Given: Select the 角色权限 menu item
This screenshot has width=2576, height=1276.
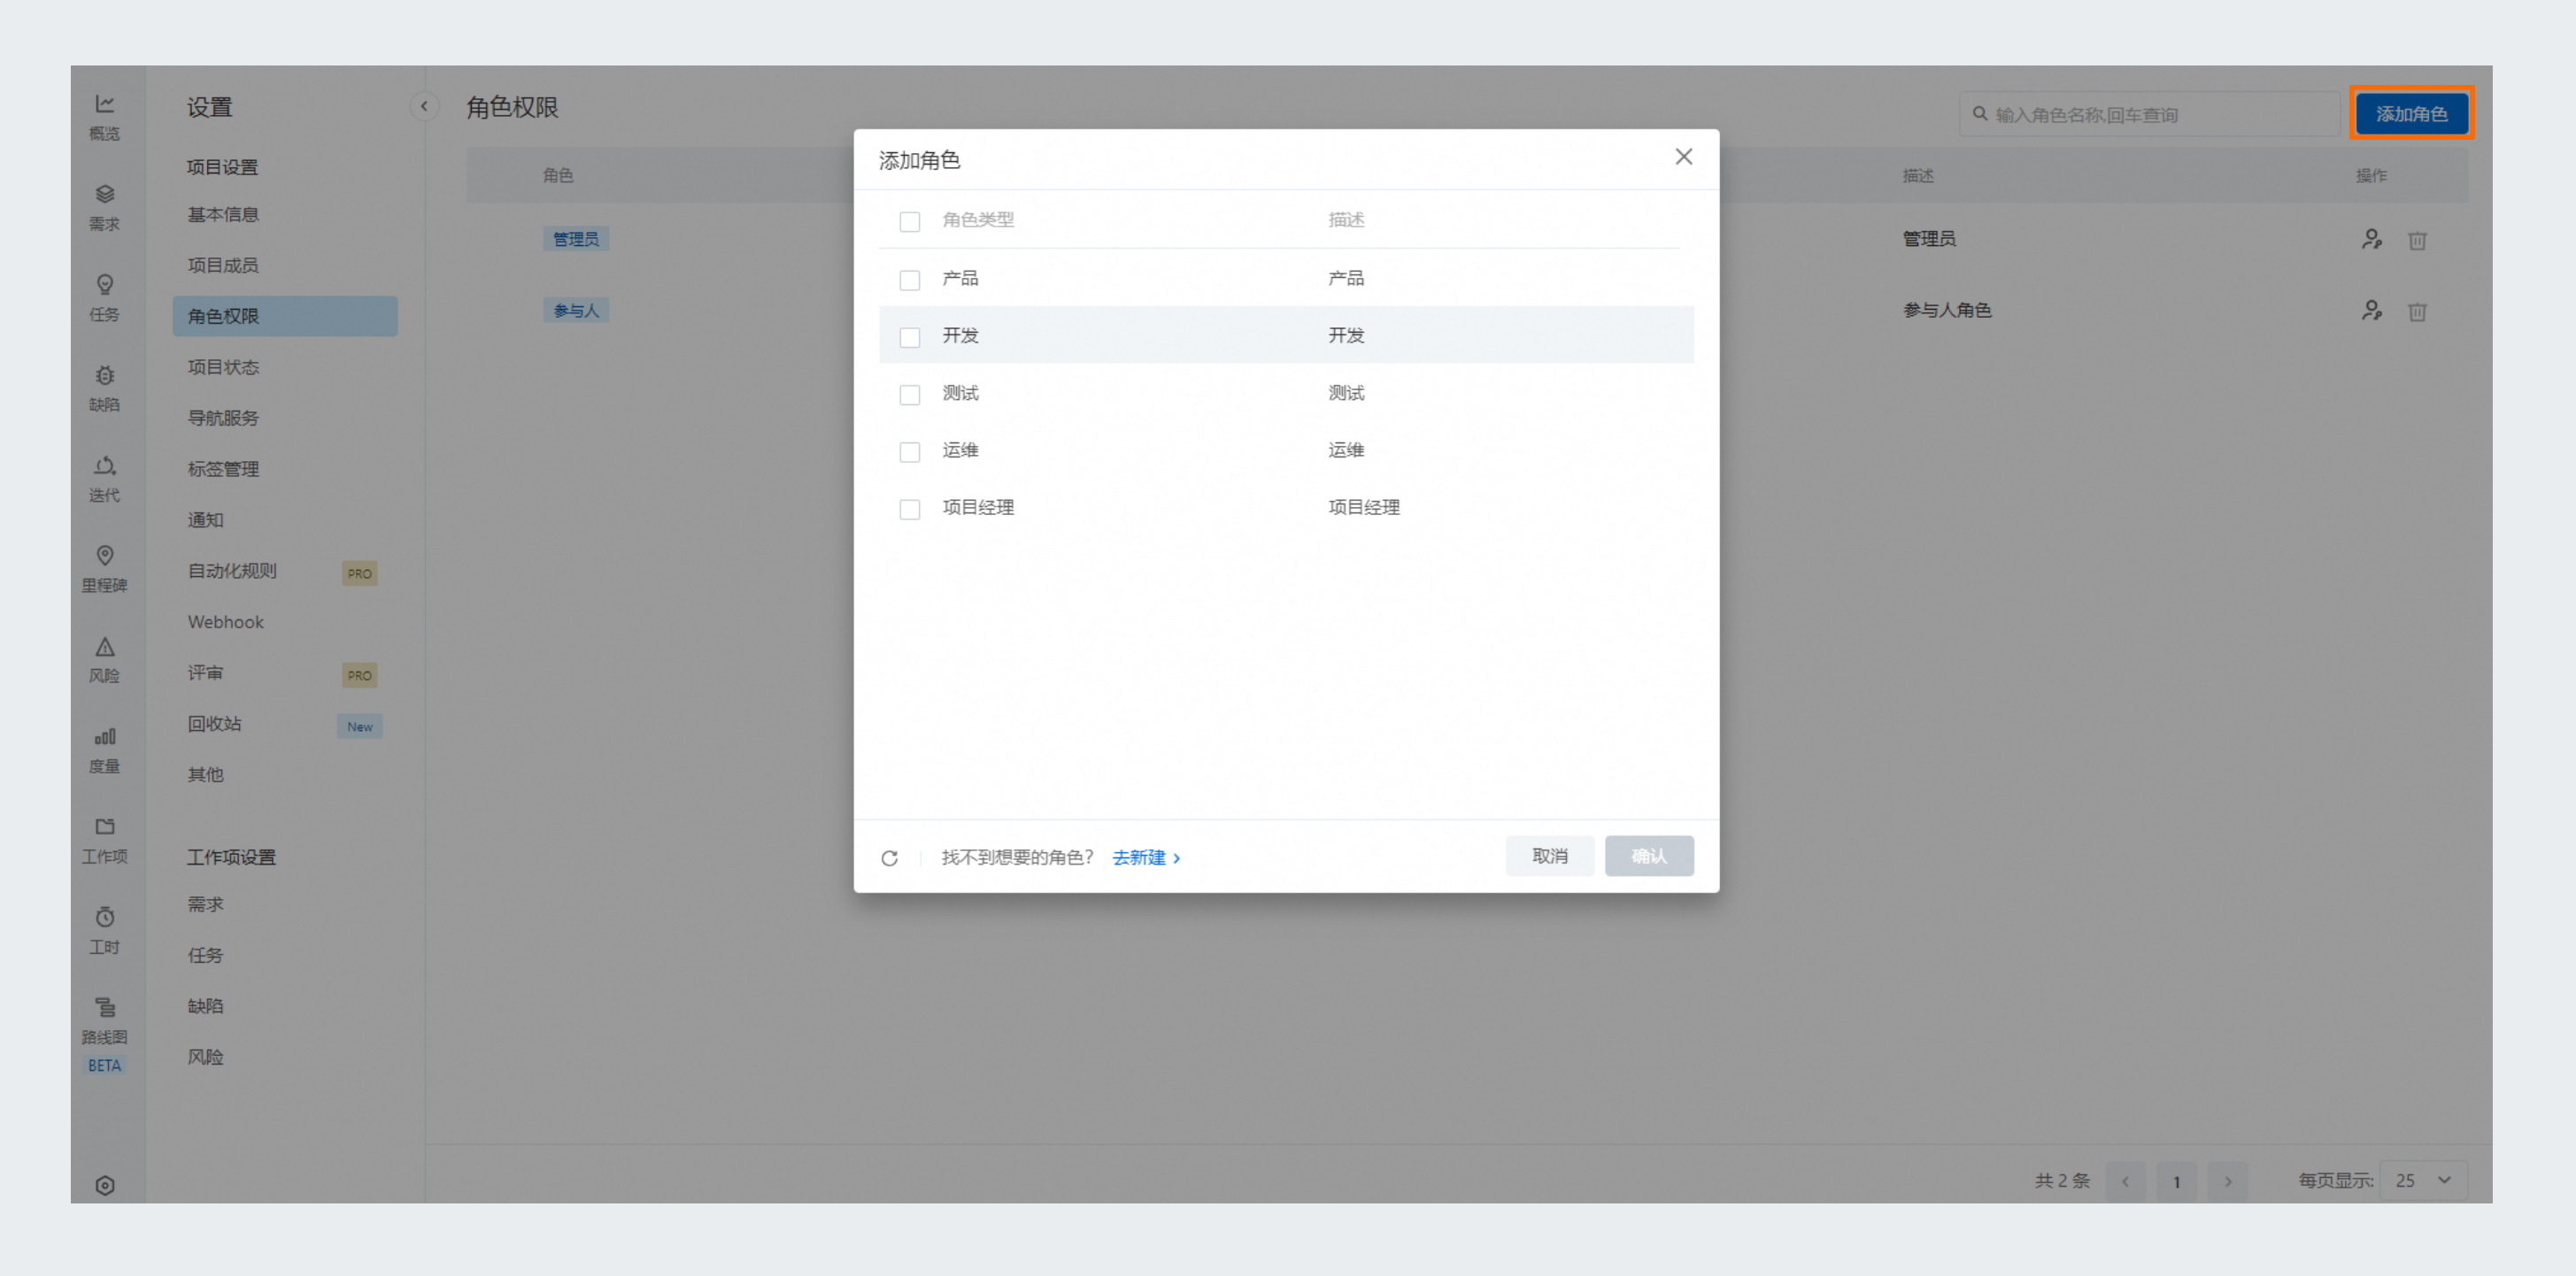Looking at the screenshot, I should (x=282, y=315).
